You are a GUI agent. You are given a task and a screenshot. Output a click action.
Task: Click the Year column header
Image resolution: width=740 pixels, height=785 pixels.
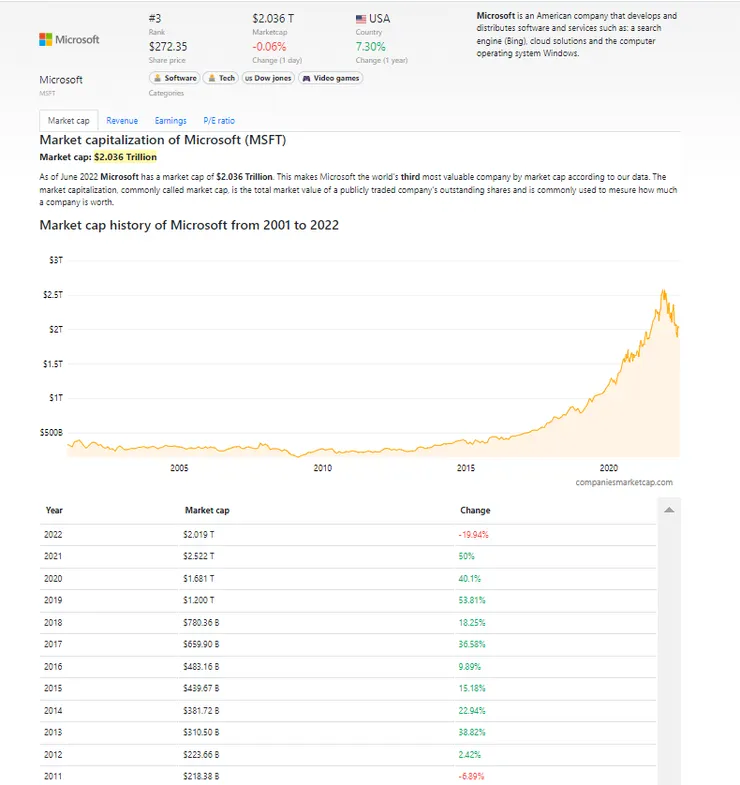tap(54, 510)
